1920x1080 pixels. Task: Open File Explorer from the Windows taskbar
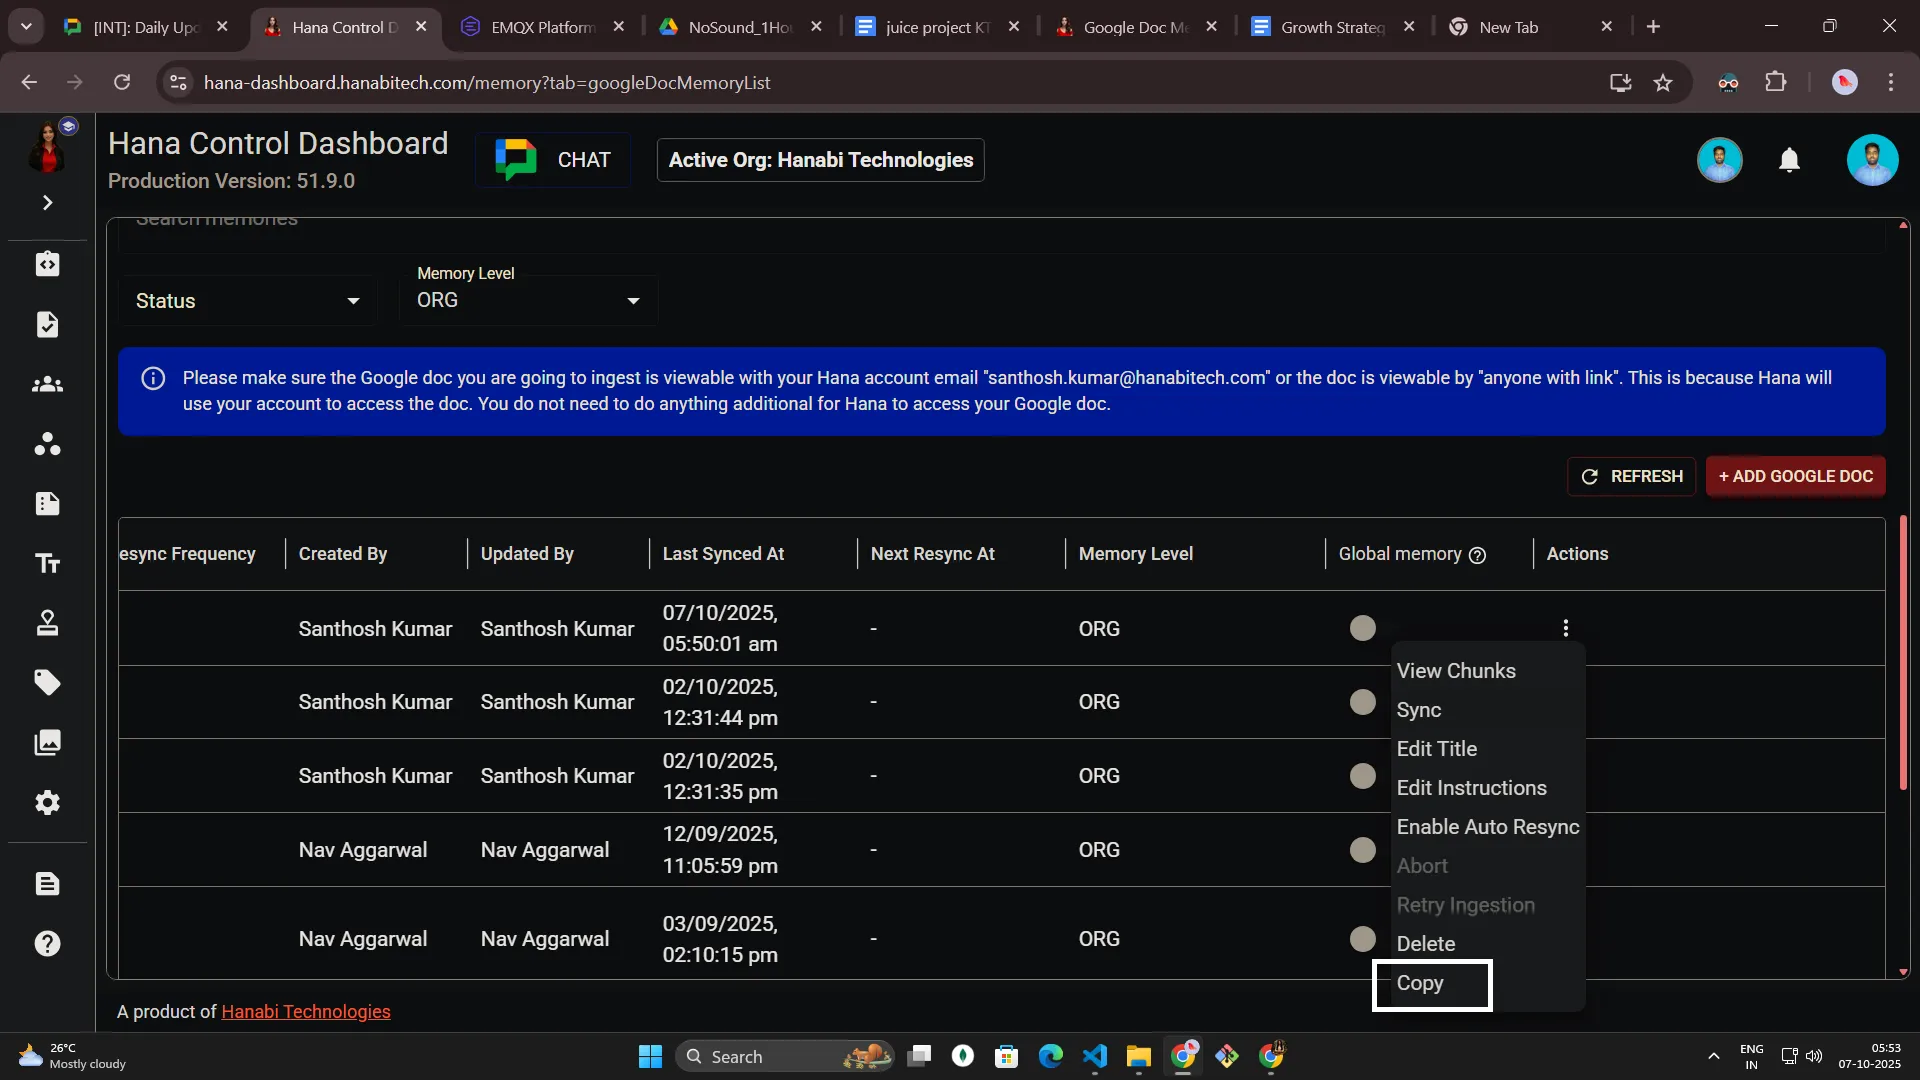pos(1138,1055)
